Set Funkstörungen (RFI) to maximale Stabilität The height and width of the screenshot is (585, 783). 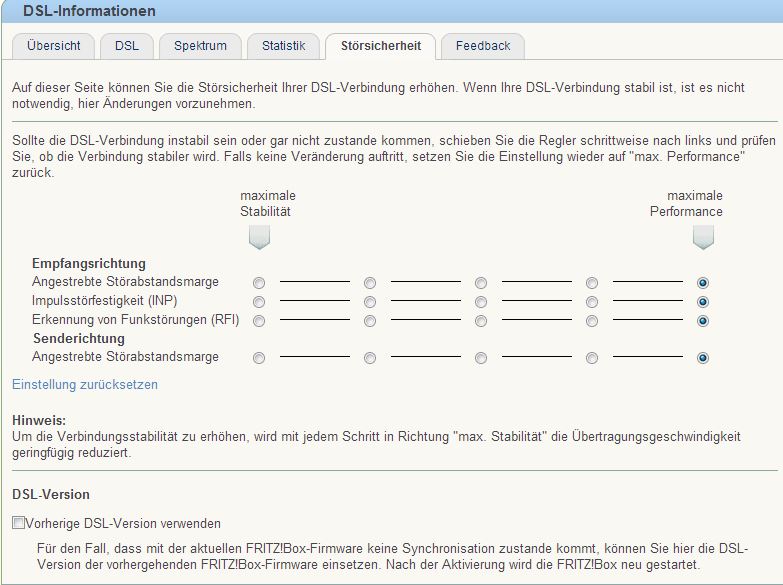tap(259, 321)
